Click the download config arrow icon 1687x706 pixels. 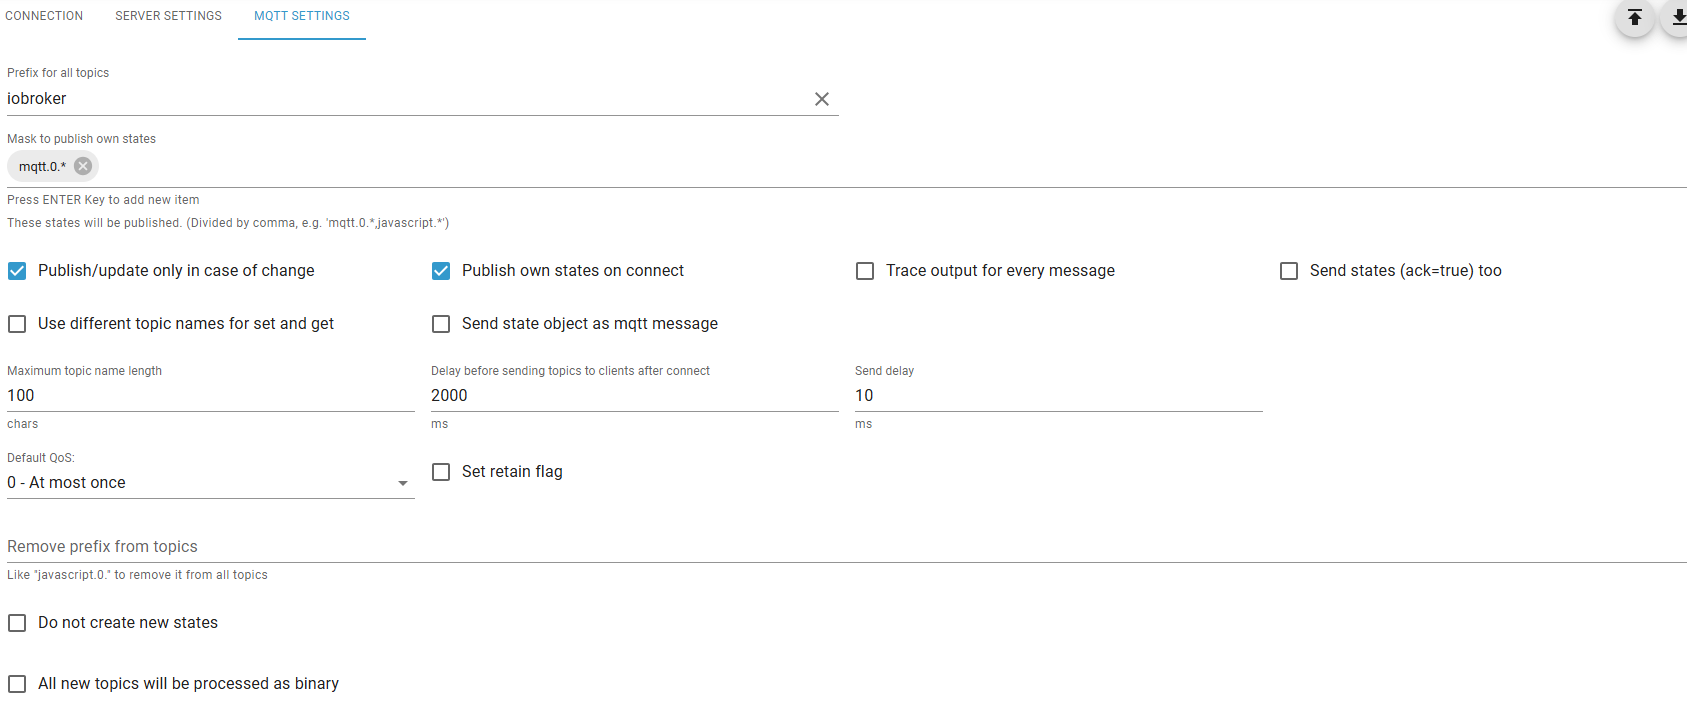1677,18
